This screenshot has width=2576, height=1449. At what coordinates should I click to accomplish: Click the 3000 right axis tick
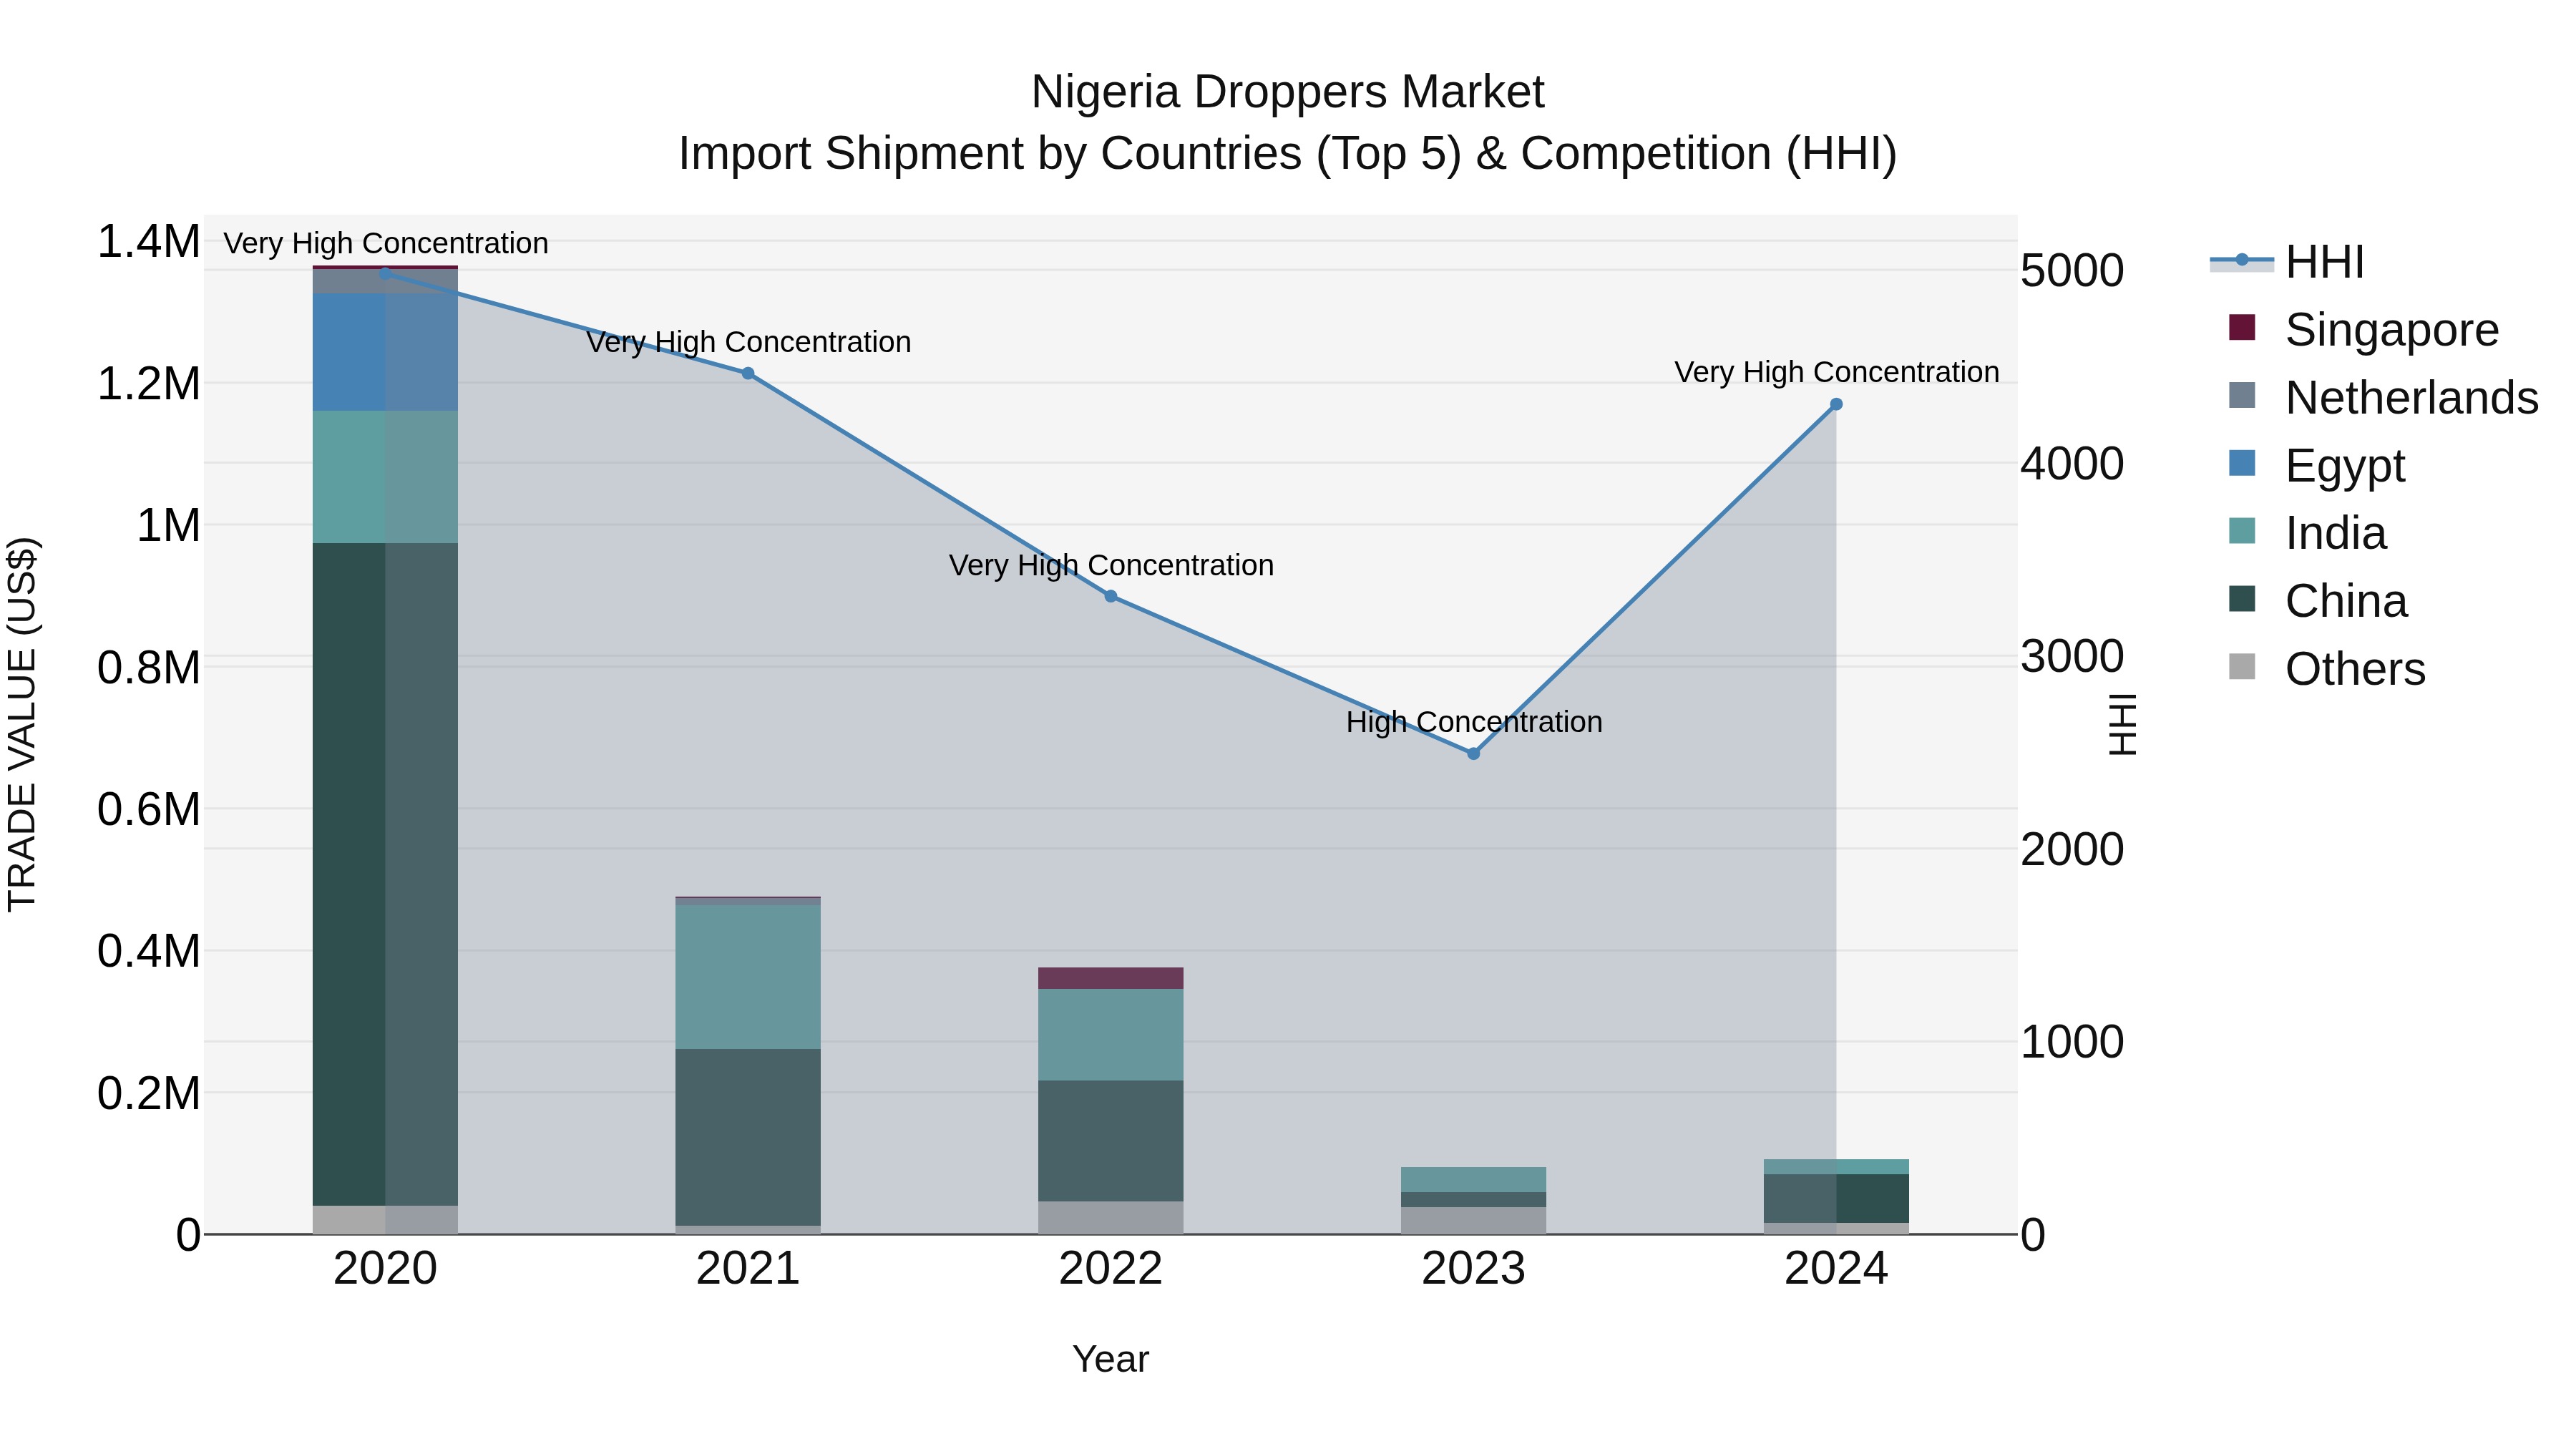pos(2072,656)
